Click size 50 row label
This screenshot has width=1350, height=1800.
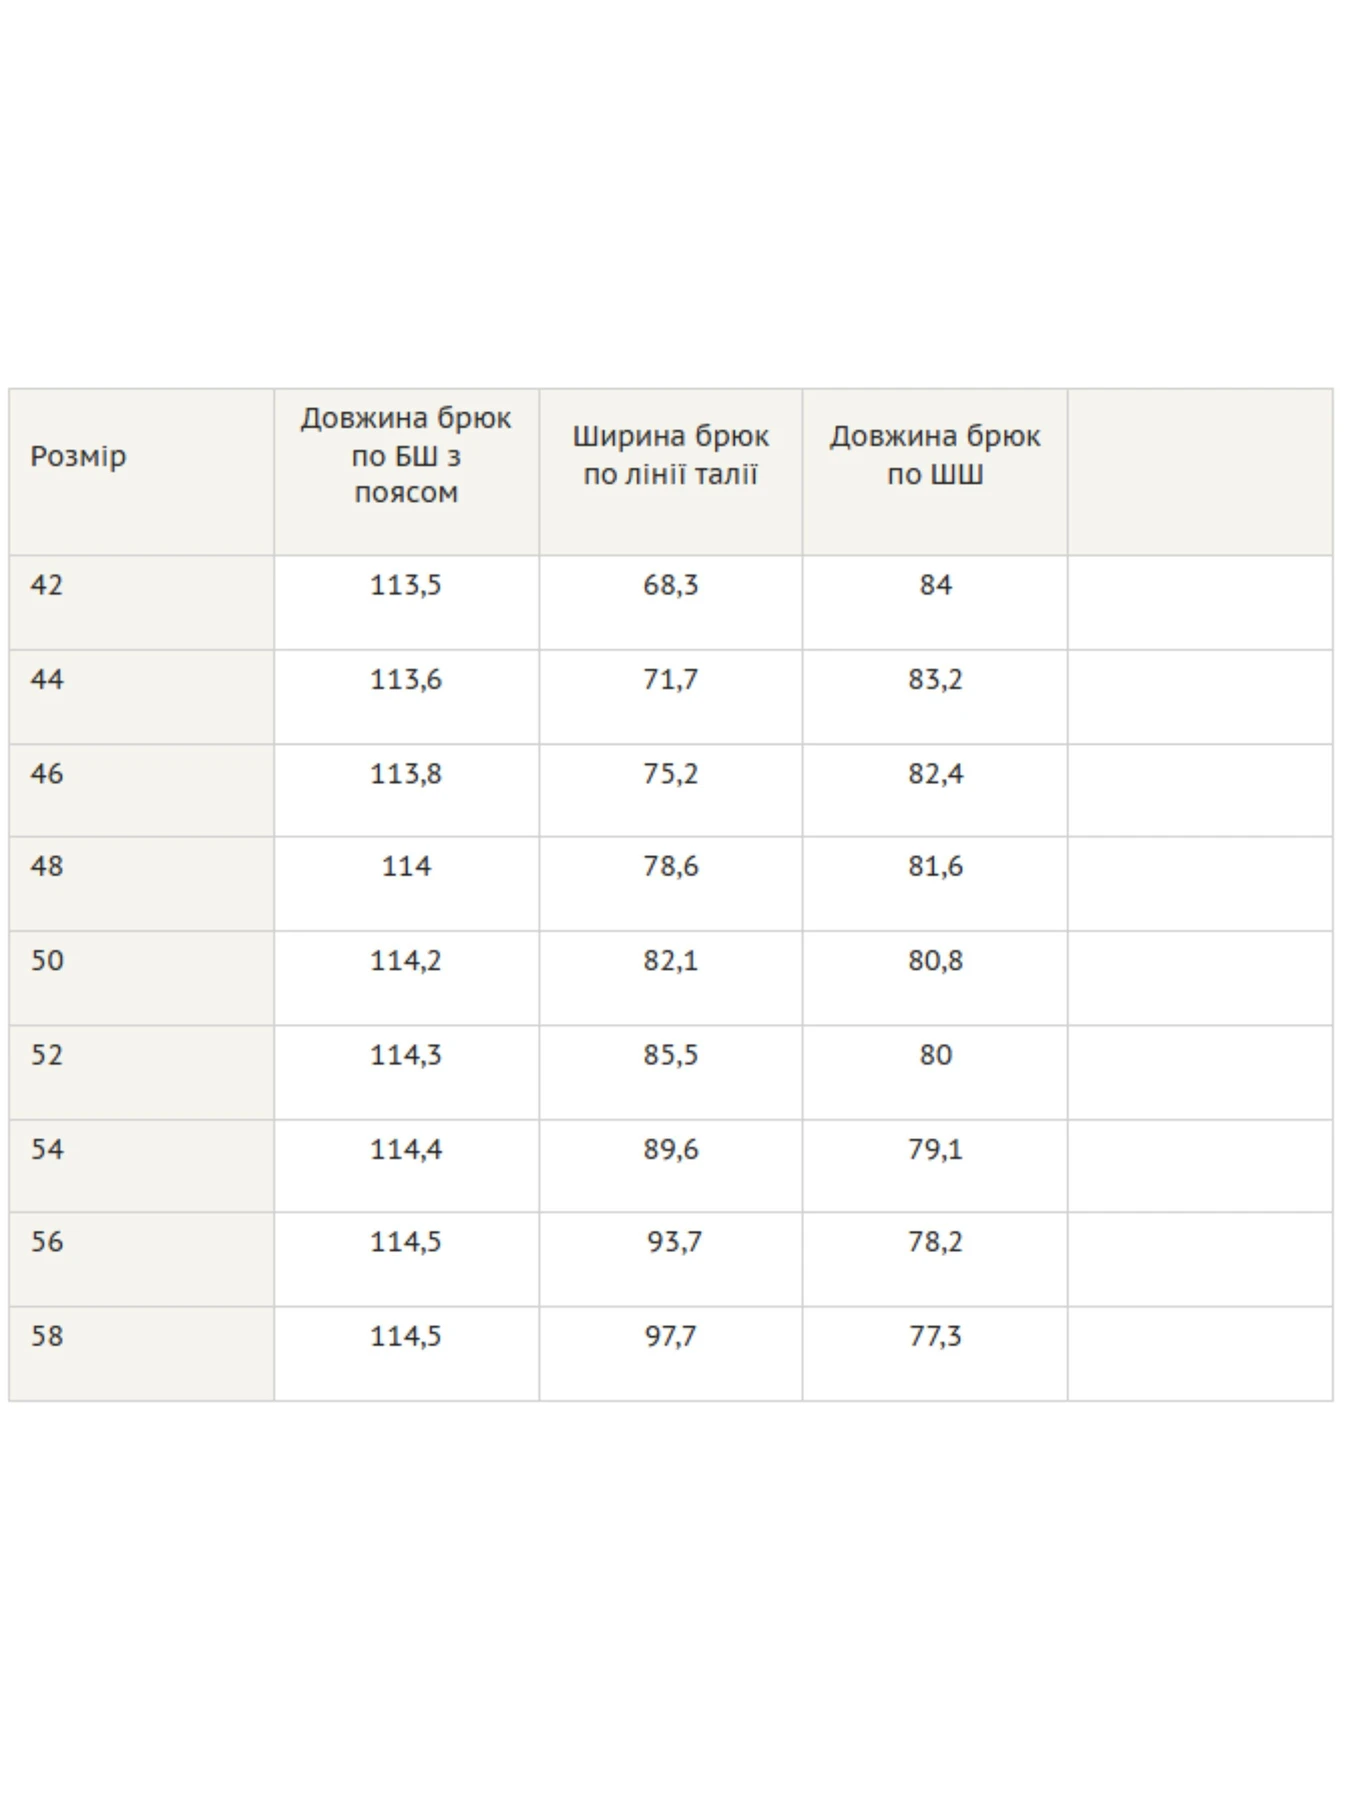click(x=47, y=961)
